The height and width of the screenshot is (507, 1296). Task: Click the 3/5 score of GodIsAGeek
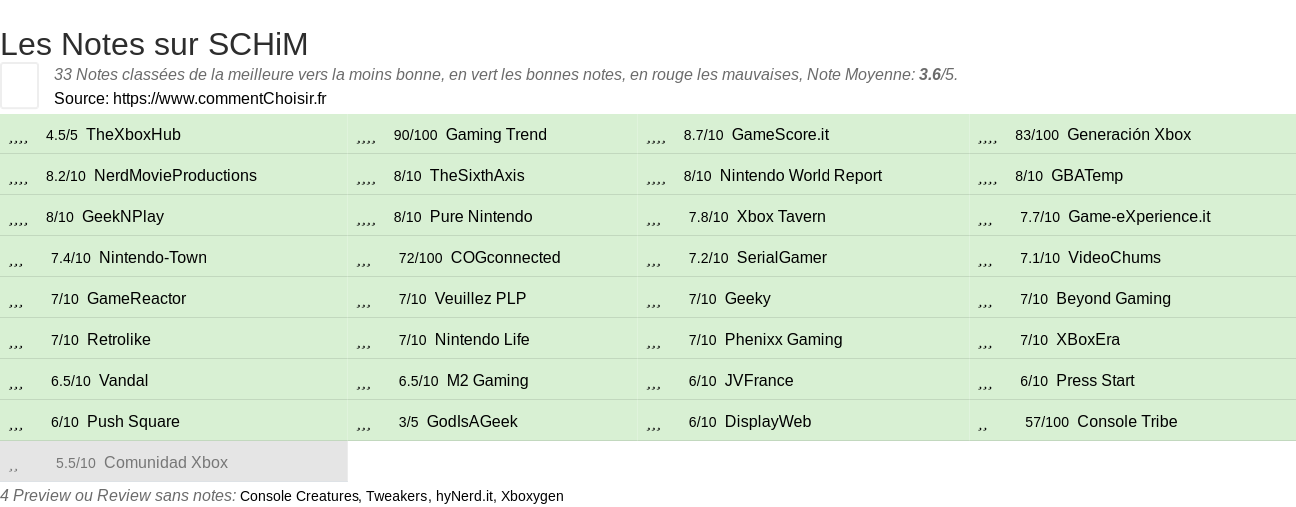pos(409,422)
